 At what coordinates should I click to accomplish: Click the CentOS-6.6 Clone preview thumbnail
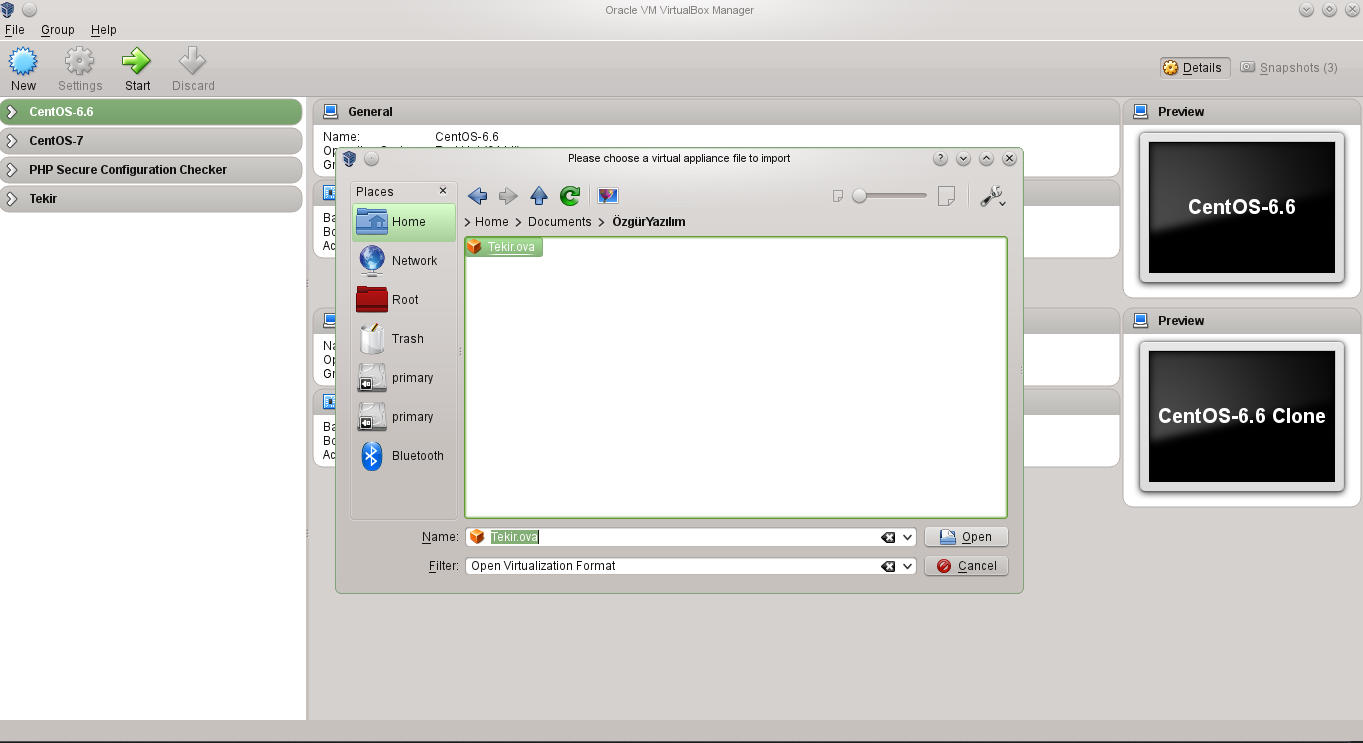[1242, 416]
